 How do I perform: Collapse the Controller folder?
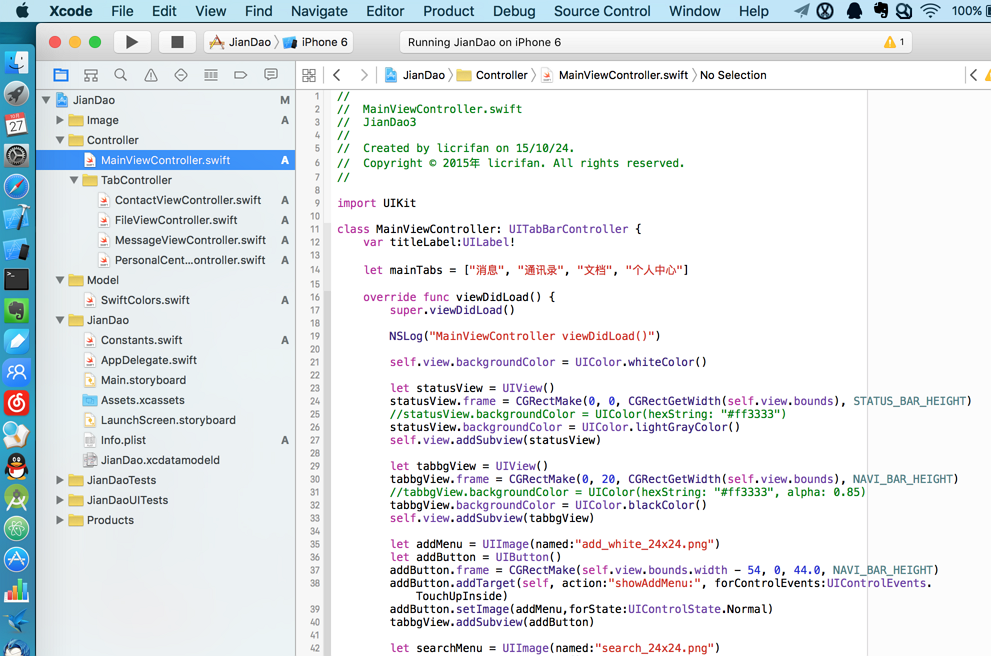pyautogui.click(x=60, y=140)
